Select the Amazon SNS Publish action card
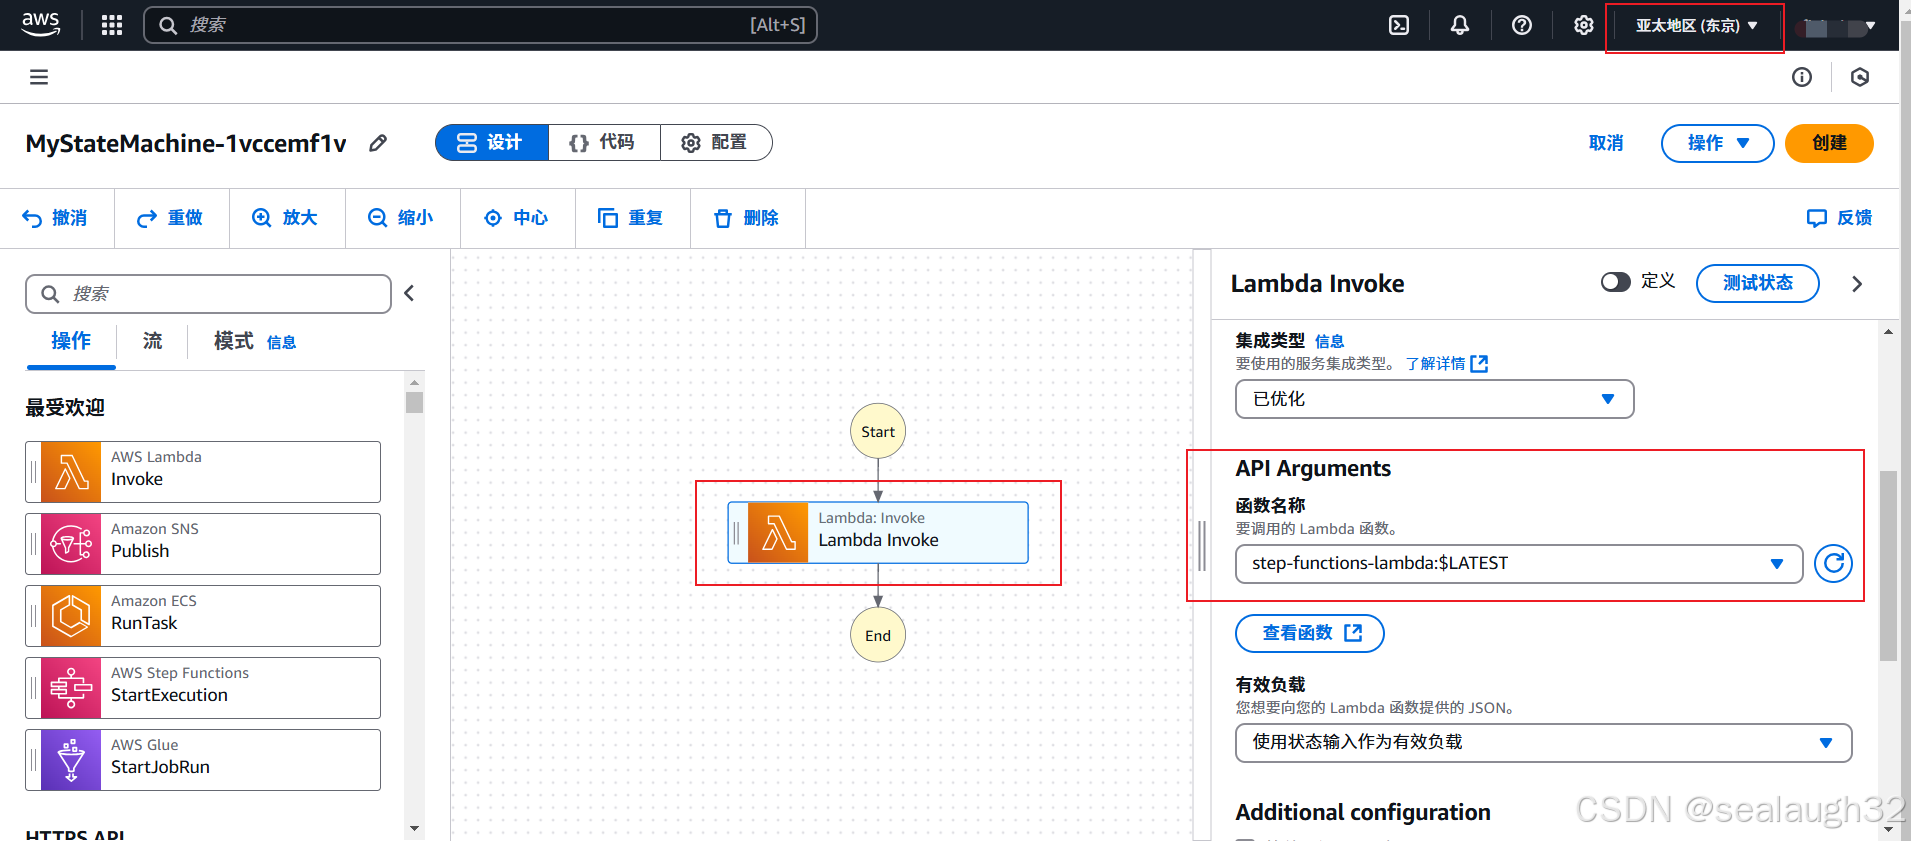 [203, 544]
